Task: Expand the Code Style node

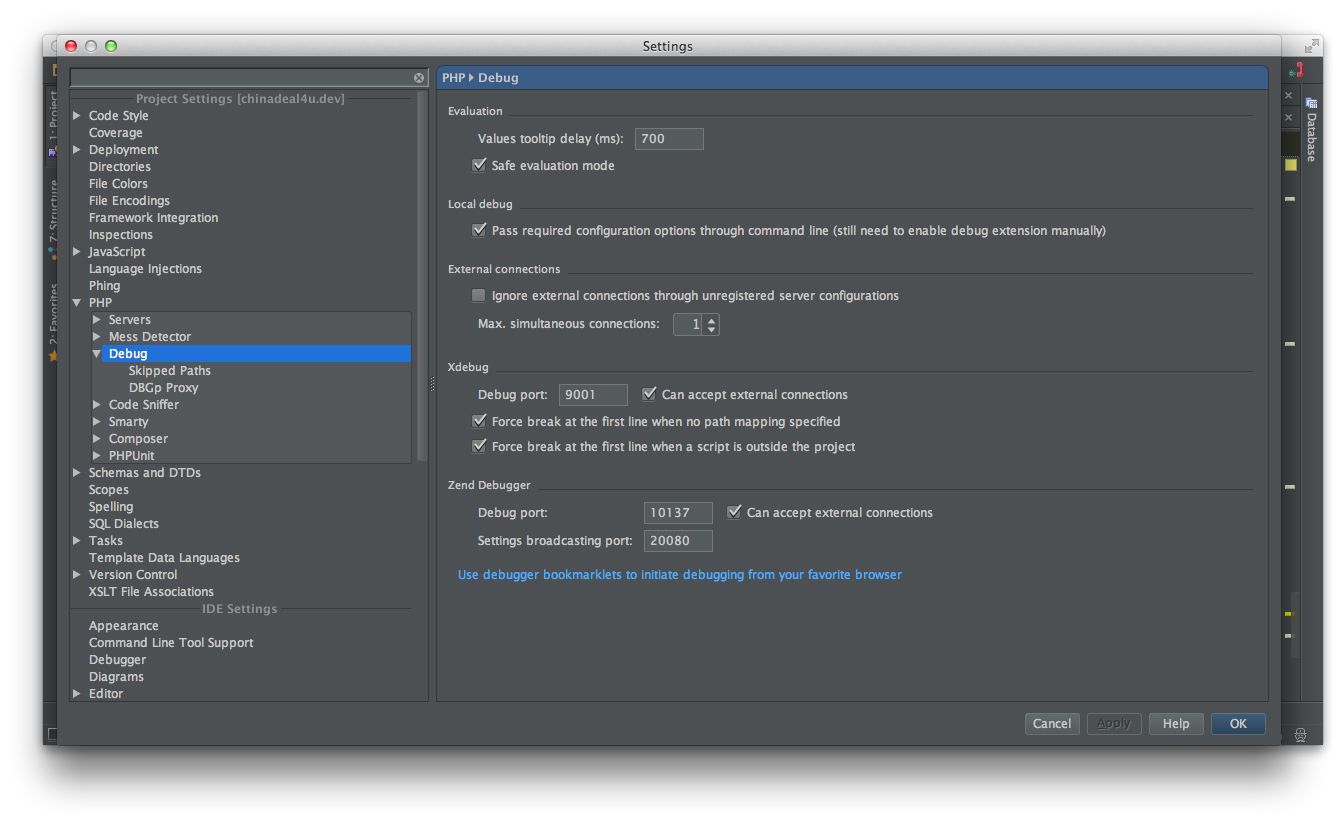Action: click(77, 116)
